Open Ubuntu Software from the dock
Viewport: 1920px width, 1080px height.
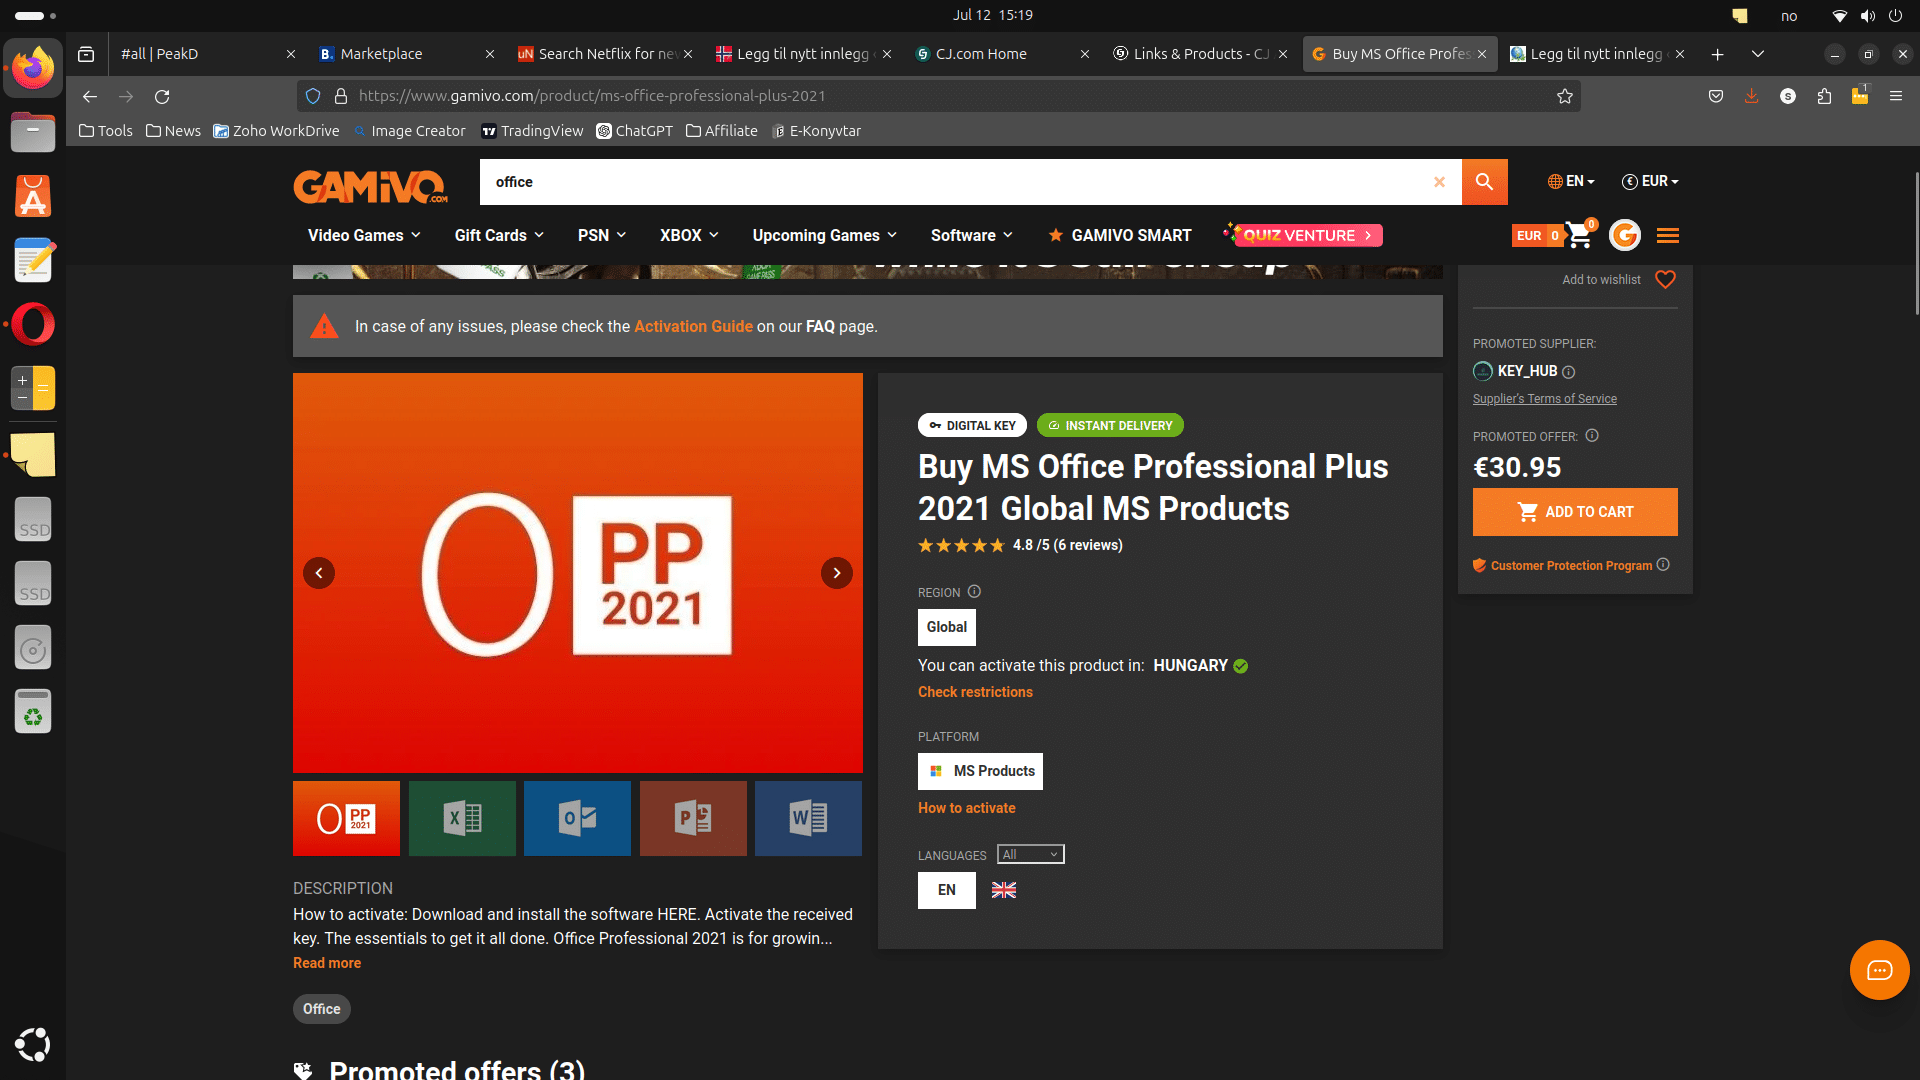(33, 196)
